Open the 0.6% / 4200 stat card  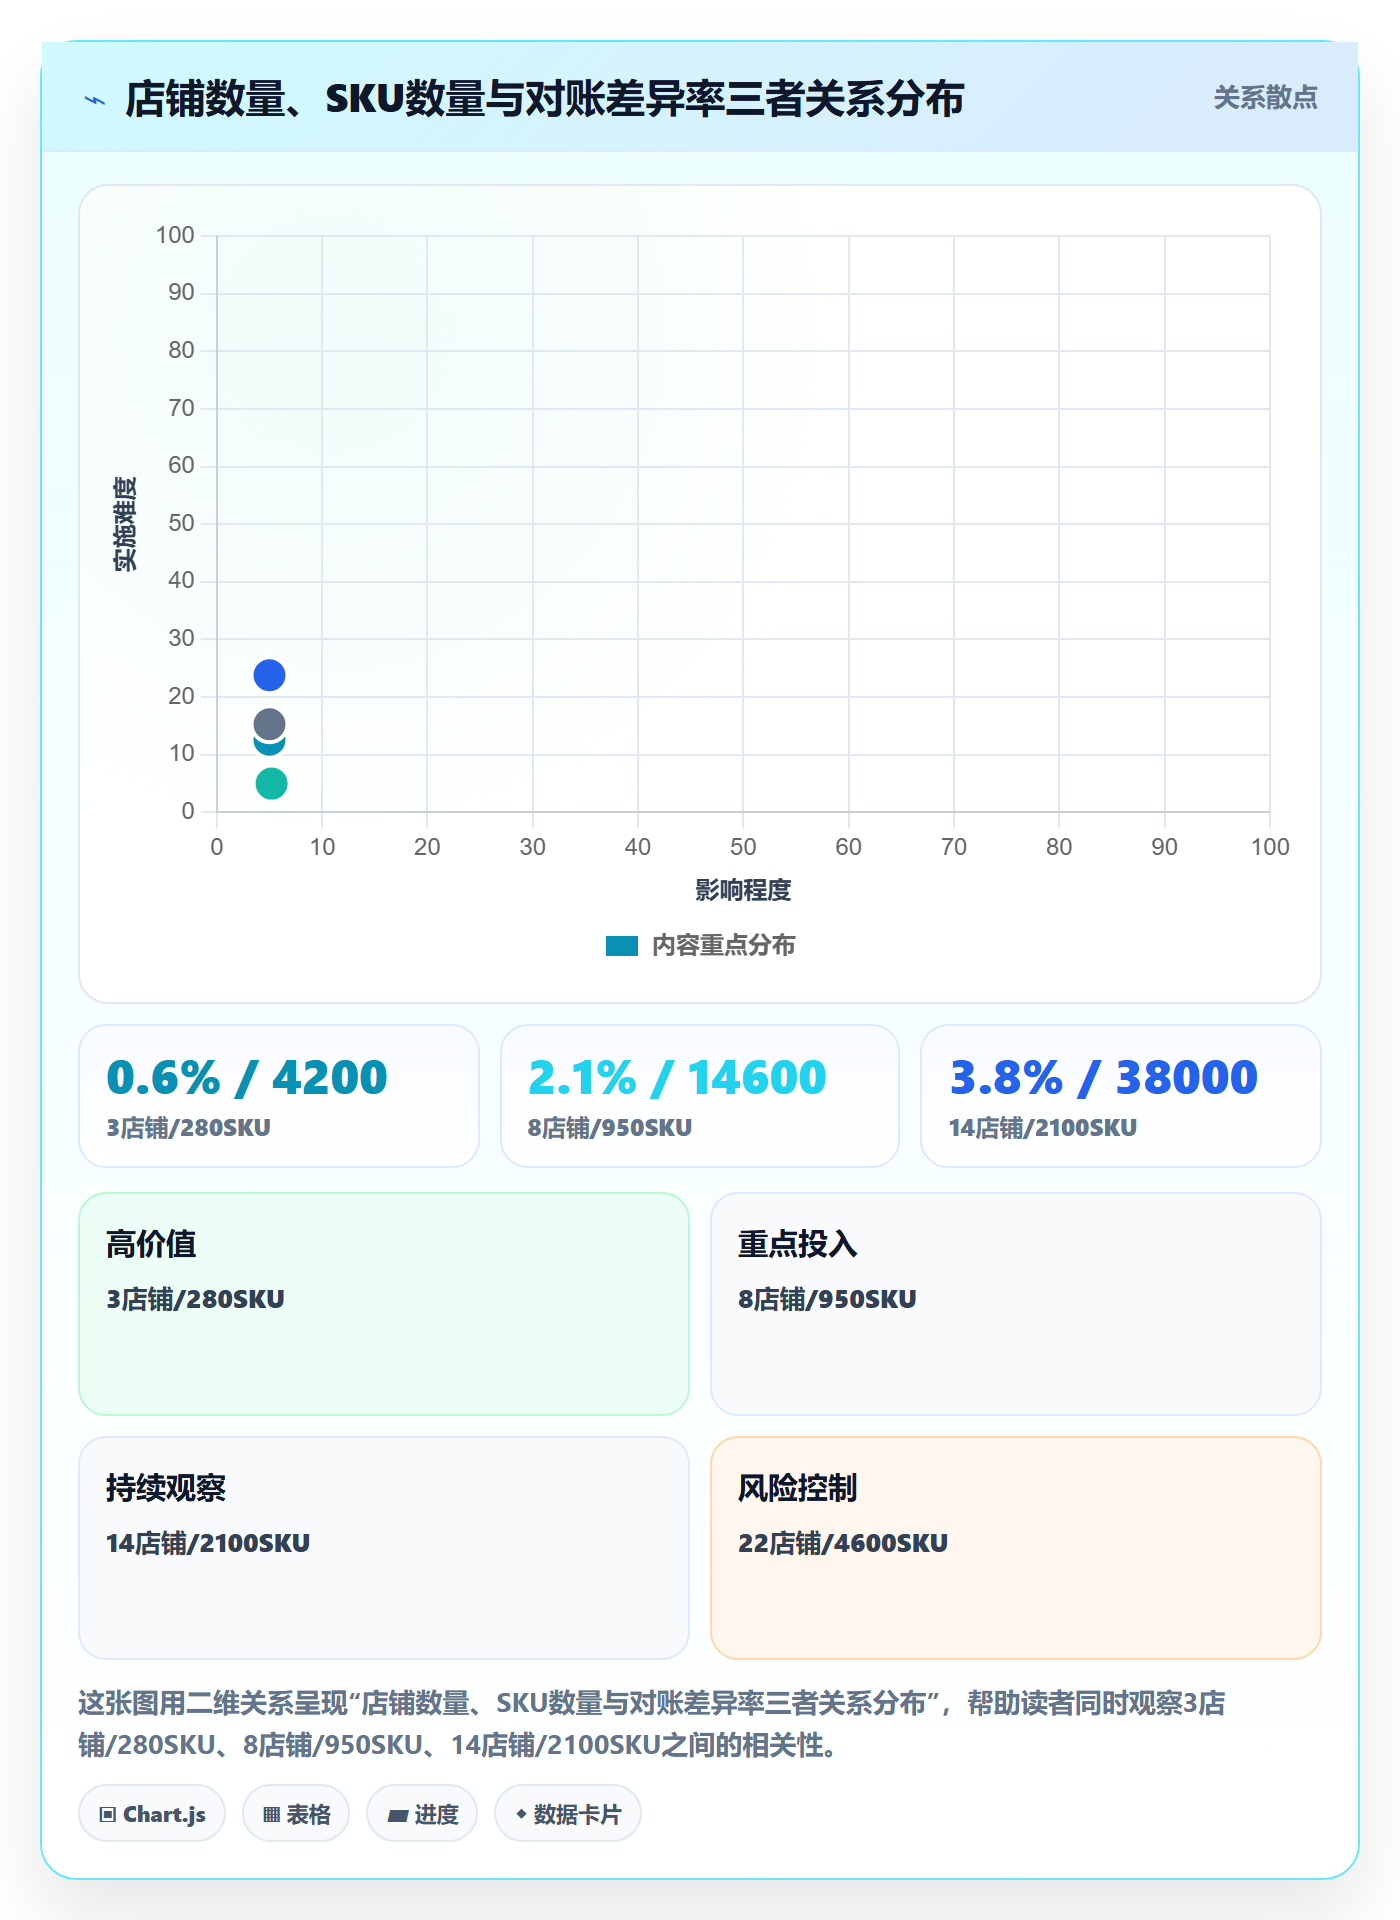click(x=279, y=1096)
